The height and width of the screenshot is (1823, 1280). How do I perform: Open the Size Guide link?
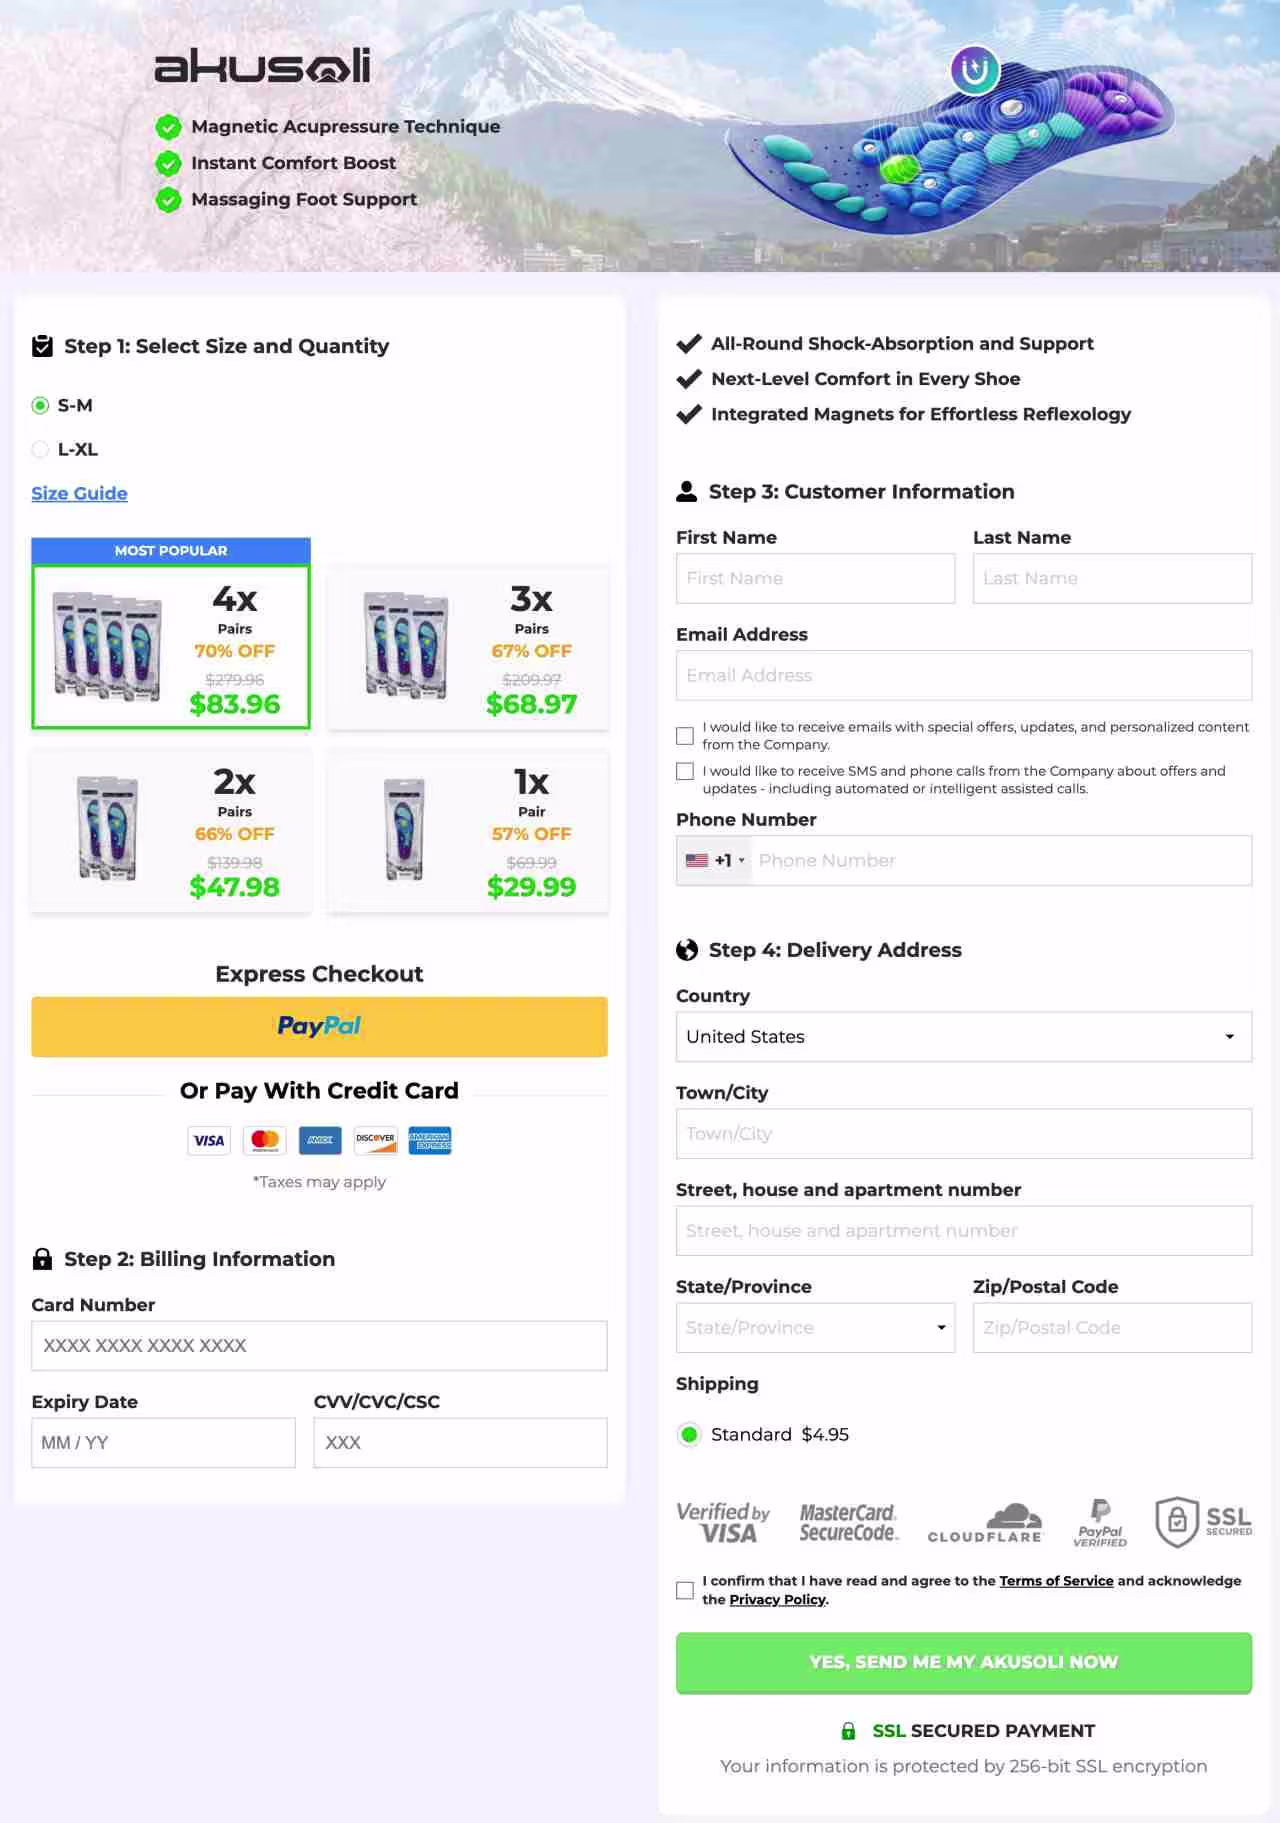[x=79, y=493]
